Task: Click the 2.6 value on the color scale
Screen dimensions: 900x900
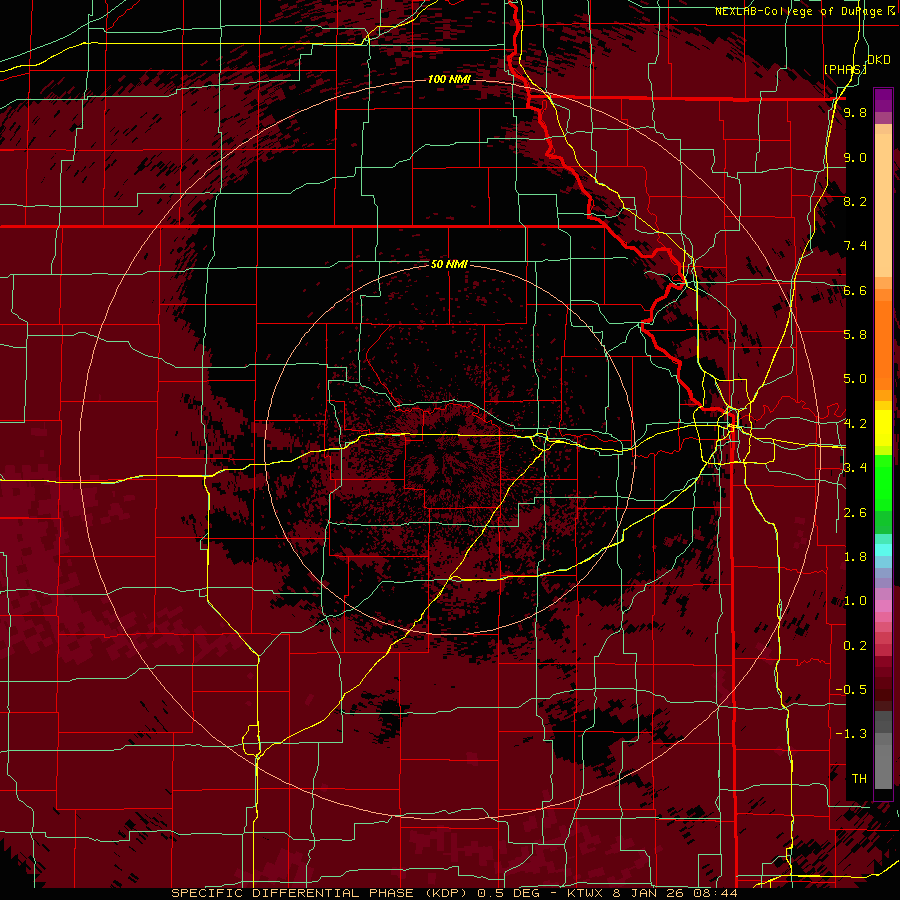Action: (x=855, y=513)
